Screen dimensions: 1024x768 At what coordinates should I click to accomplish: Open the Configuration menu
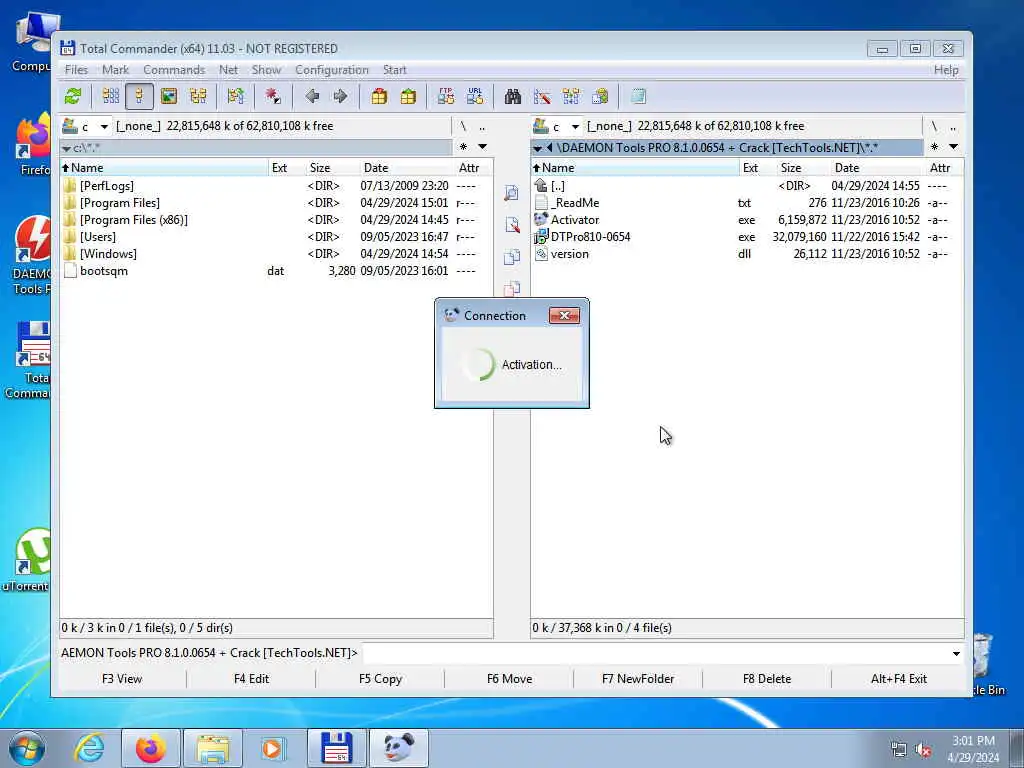point(332,70)
